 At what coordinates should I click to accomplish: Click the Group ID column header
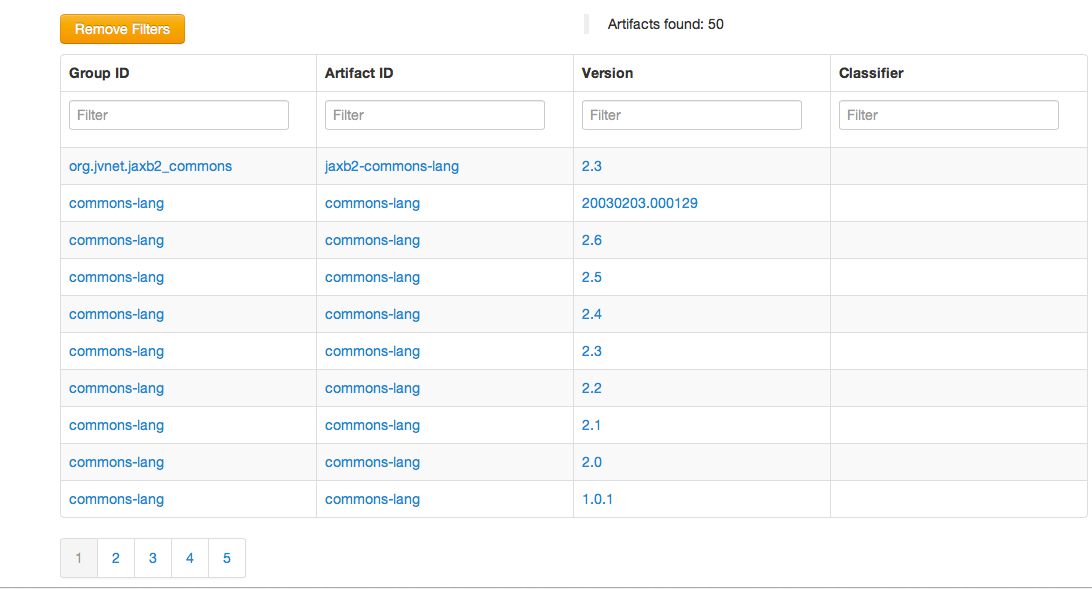(99, 73)
